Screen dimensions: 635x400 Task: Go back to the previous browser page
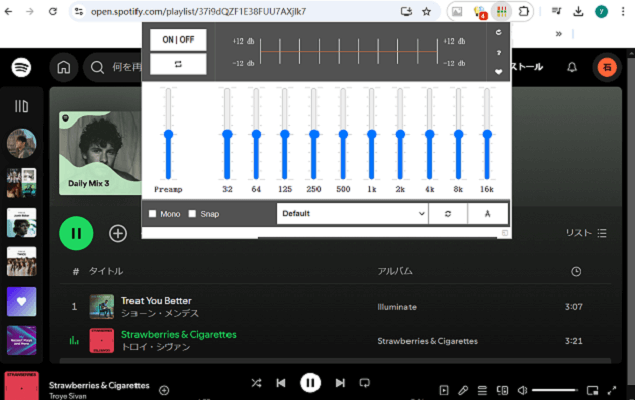(9, 11)
